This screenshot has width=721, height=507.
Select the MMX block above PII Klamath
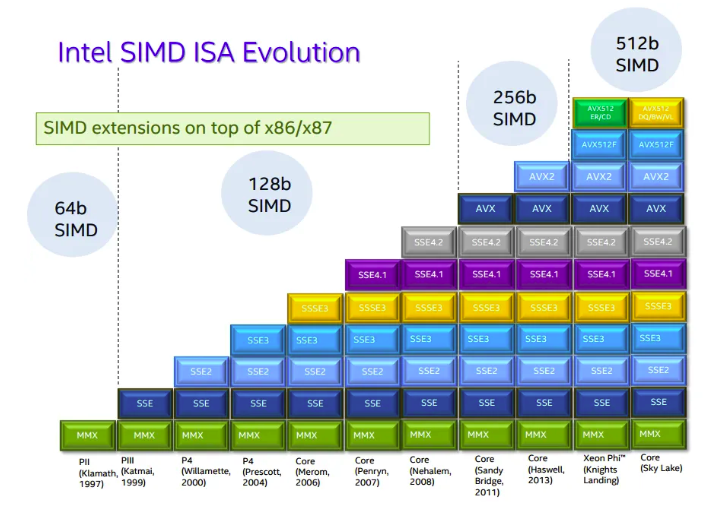[87, 435]
